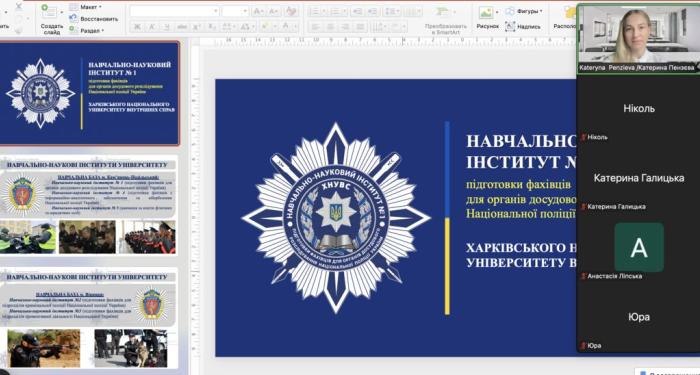700x375 pixels.
Task: Select the third slide thumbnail with shooting photo
Action: pos(88,318)
